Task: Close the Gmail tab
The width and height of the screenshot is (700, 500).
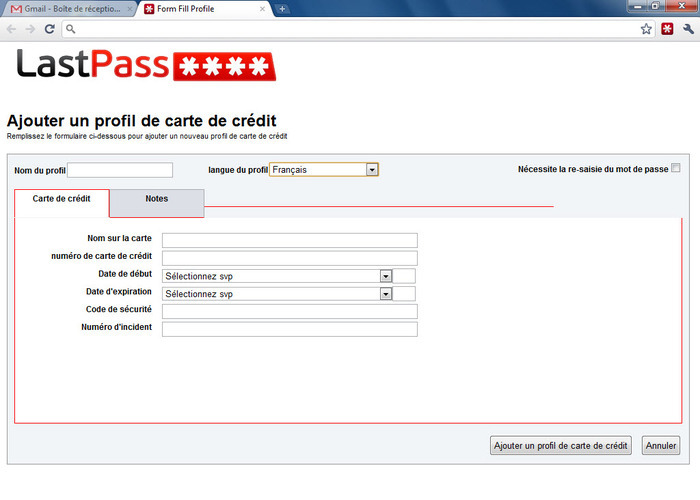Action: tap(129, 9)
